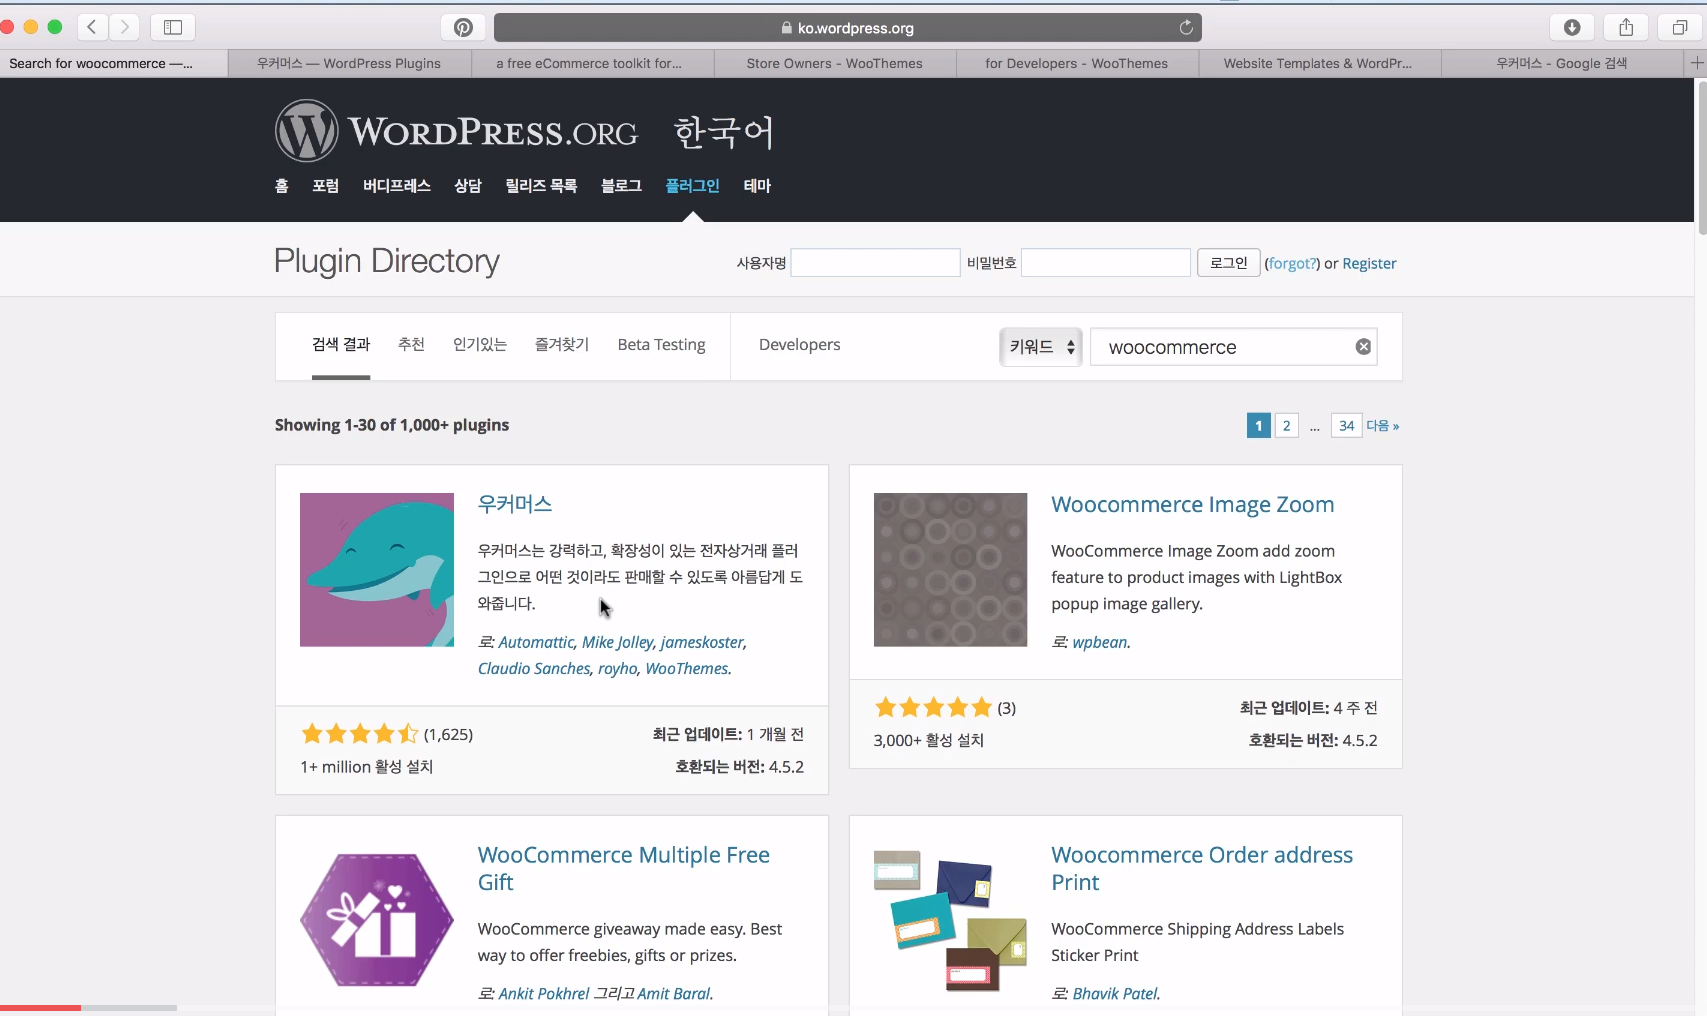Open the 테마 nav item
The height and width of the screenshot is (1016, 1707).
click(x=757, y=186)
